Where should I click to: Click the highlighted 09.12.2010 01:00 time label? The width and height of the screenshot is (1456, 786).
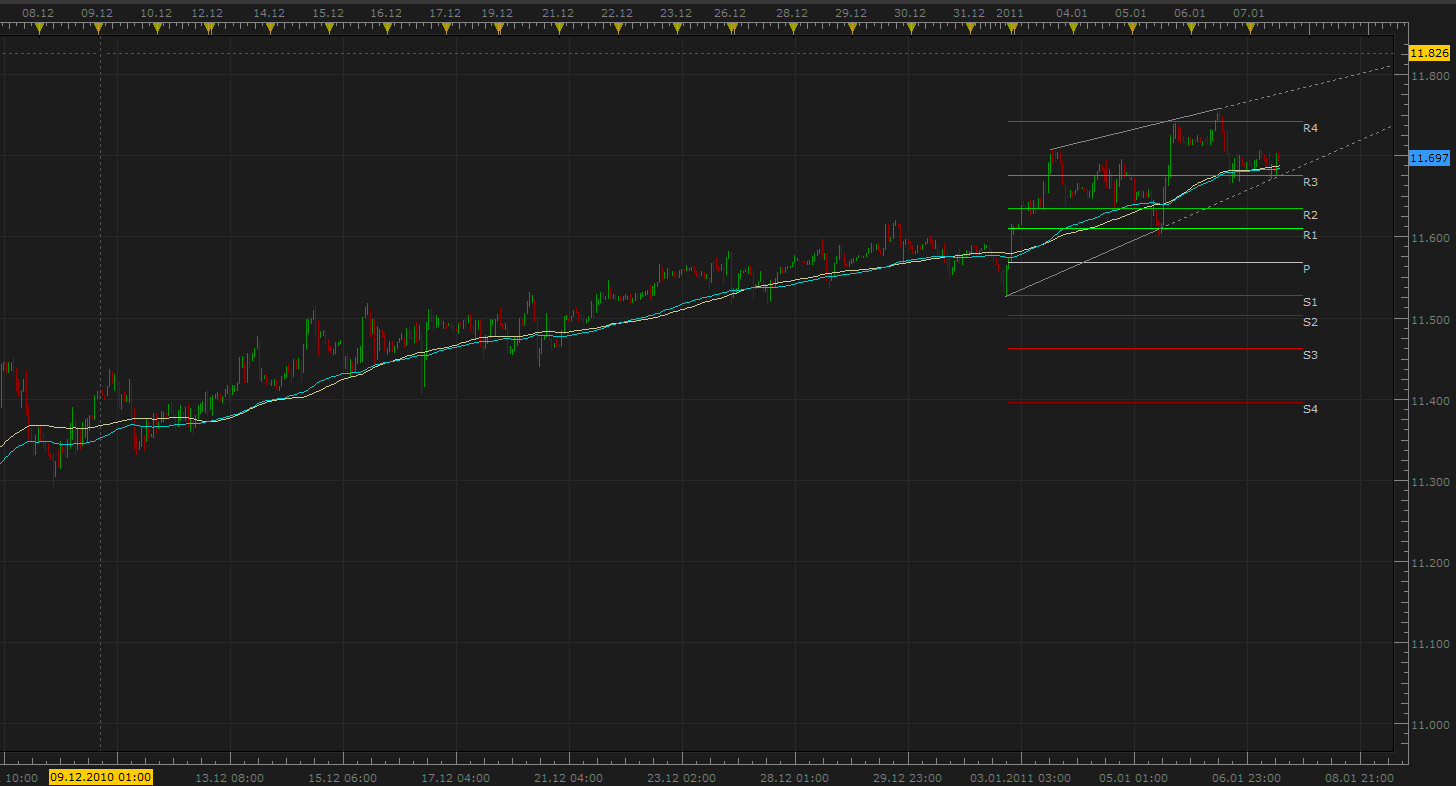coord(101,777)
